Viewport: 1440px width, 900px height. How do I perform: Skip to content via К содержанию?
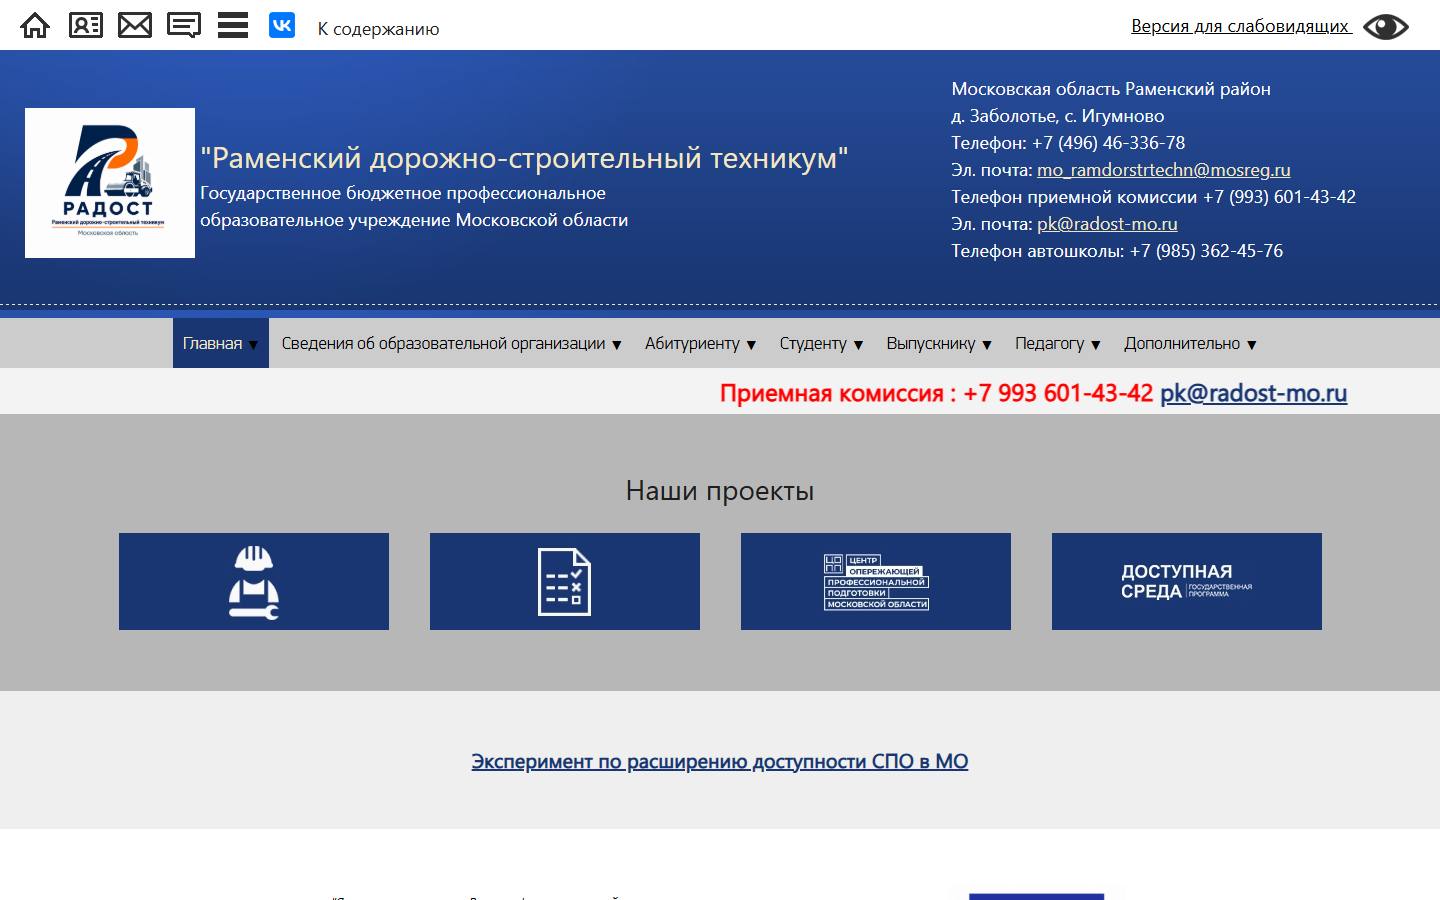click(x=378, y=29)
